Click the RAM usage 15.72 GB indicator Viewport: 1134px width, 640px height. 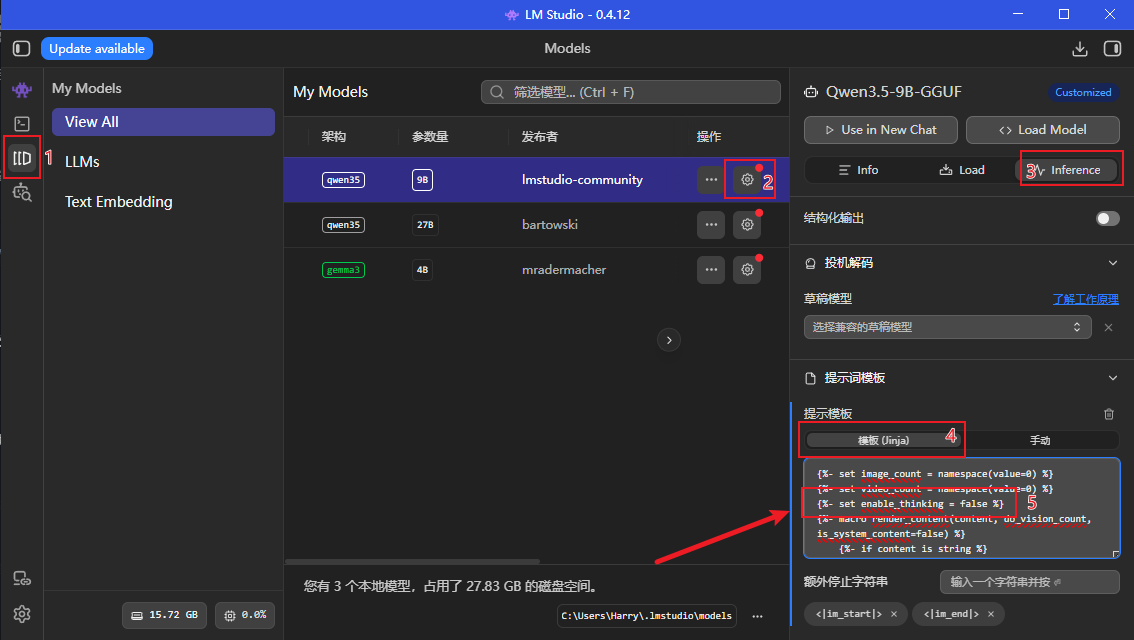coord(164,615)
